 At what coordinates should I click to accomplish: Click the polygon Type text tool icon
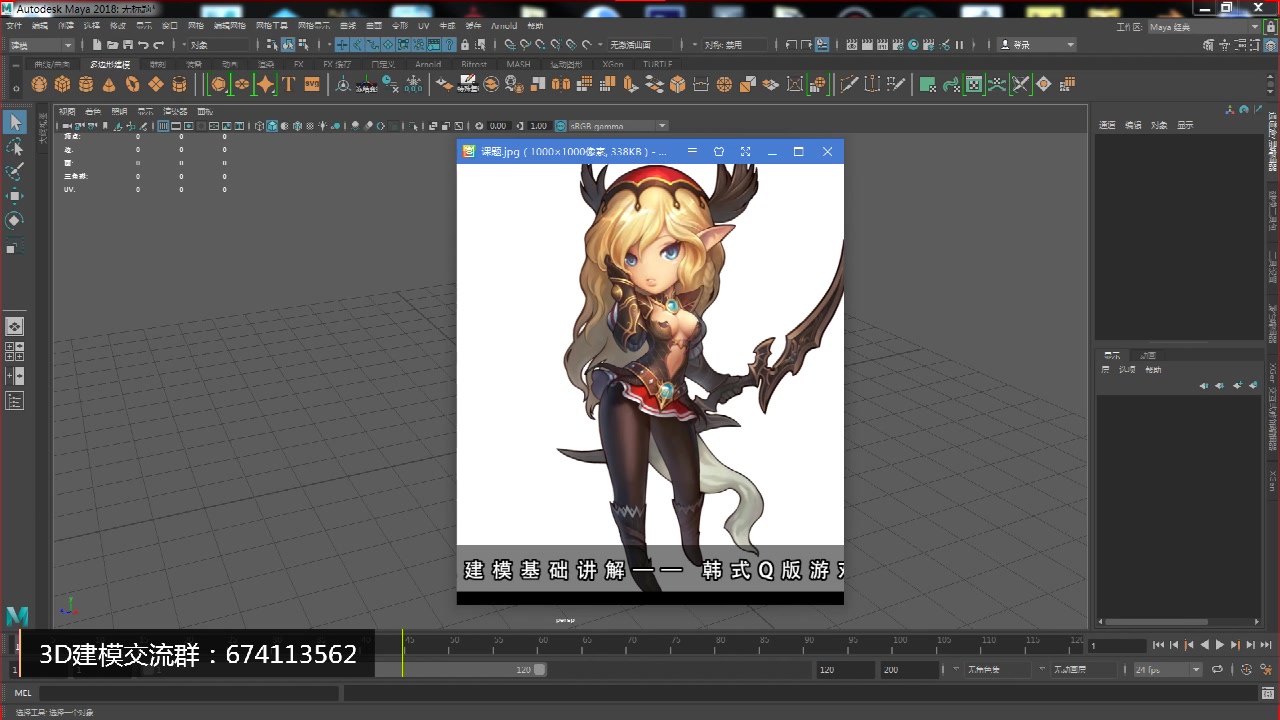click(x=289, y=85)
